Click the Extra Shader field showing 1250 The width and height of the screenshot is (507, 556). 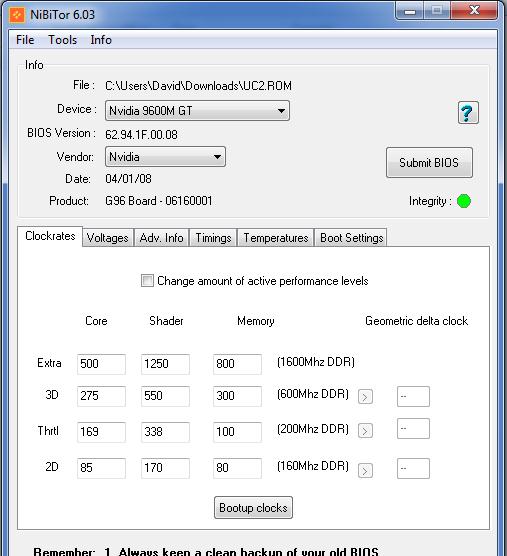tap(165, 364)
